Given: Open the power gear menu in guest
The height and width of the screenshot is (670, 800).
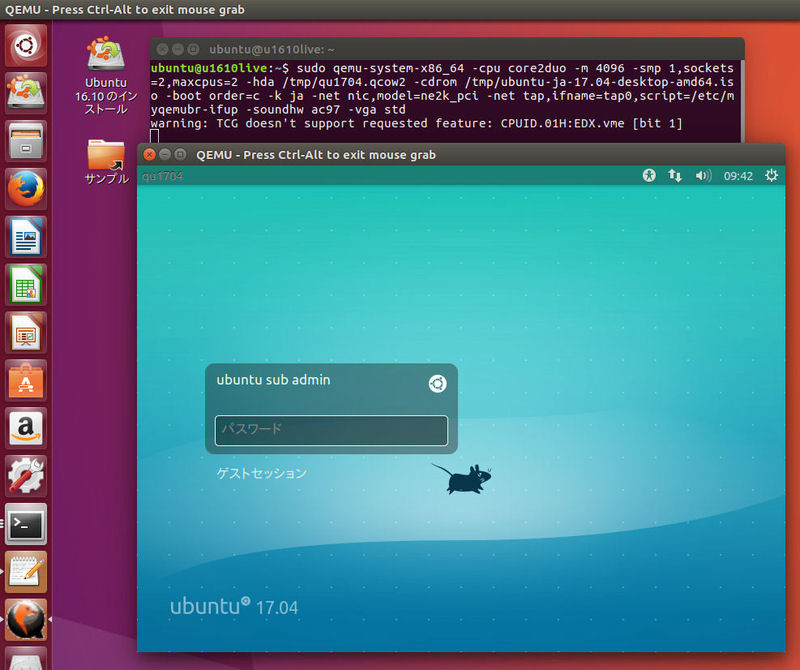Looking at the screenshot, I should [x=771, y=176].
